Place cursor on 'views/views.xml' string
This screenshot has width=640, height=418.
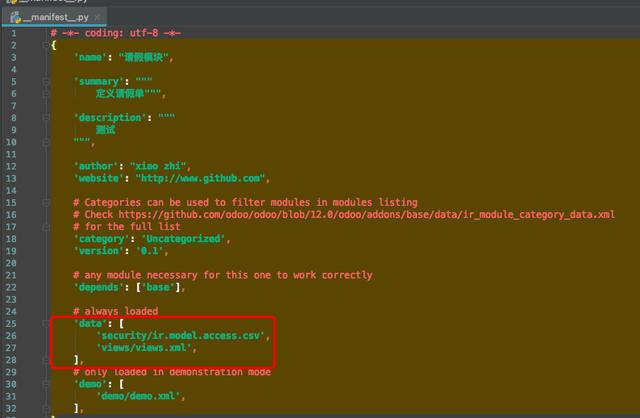[146, 348]
